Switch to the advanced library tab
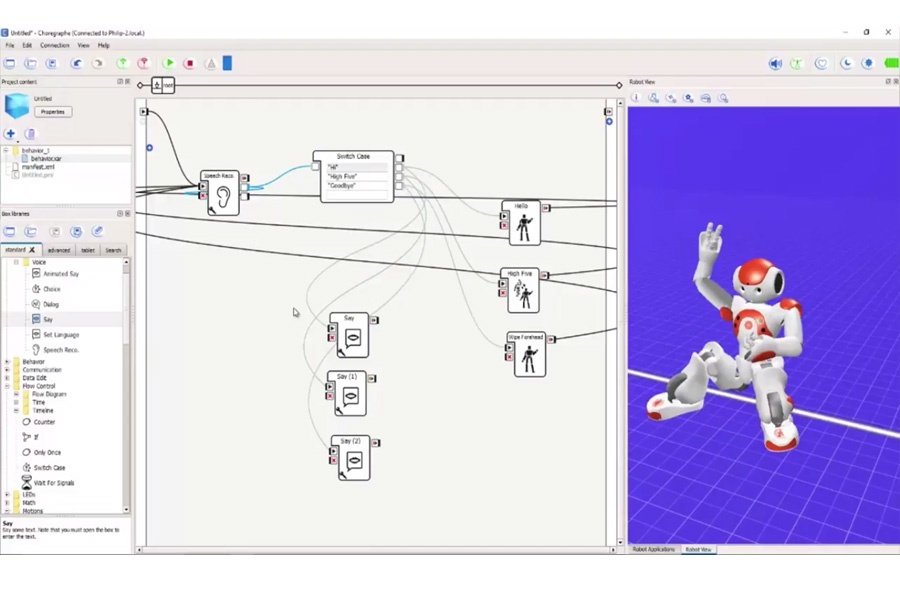Image resolution: width=900 pixels, height=600 pixels. (59, 250)
